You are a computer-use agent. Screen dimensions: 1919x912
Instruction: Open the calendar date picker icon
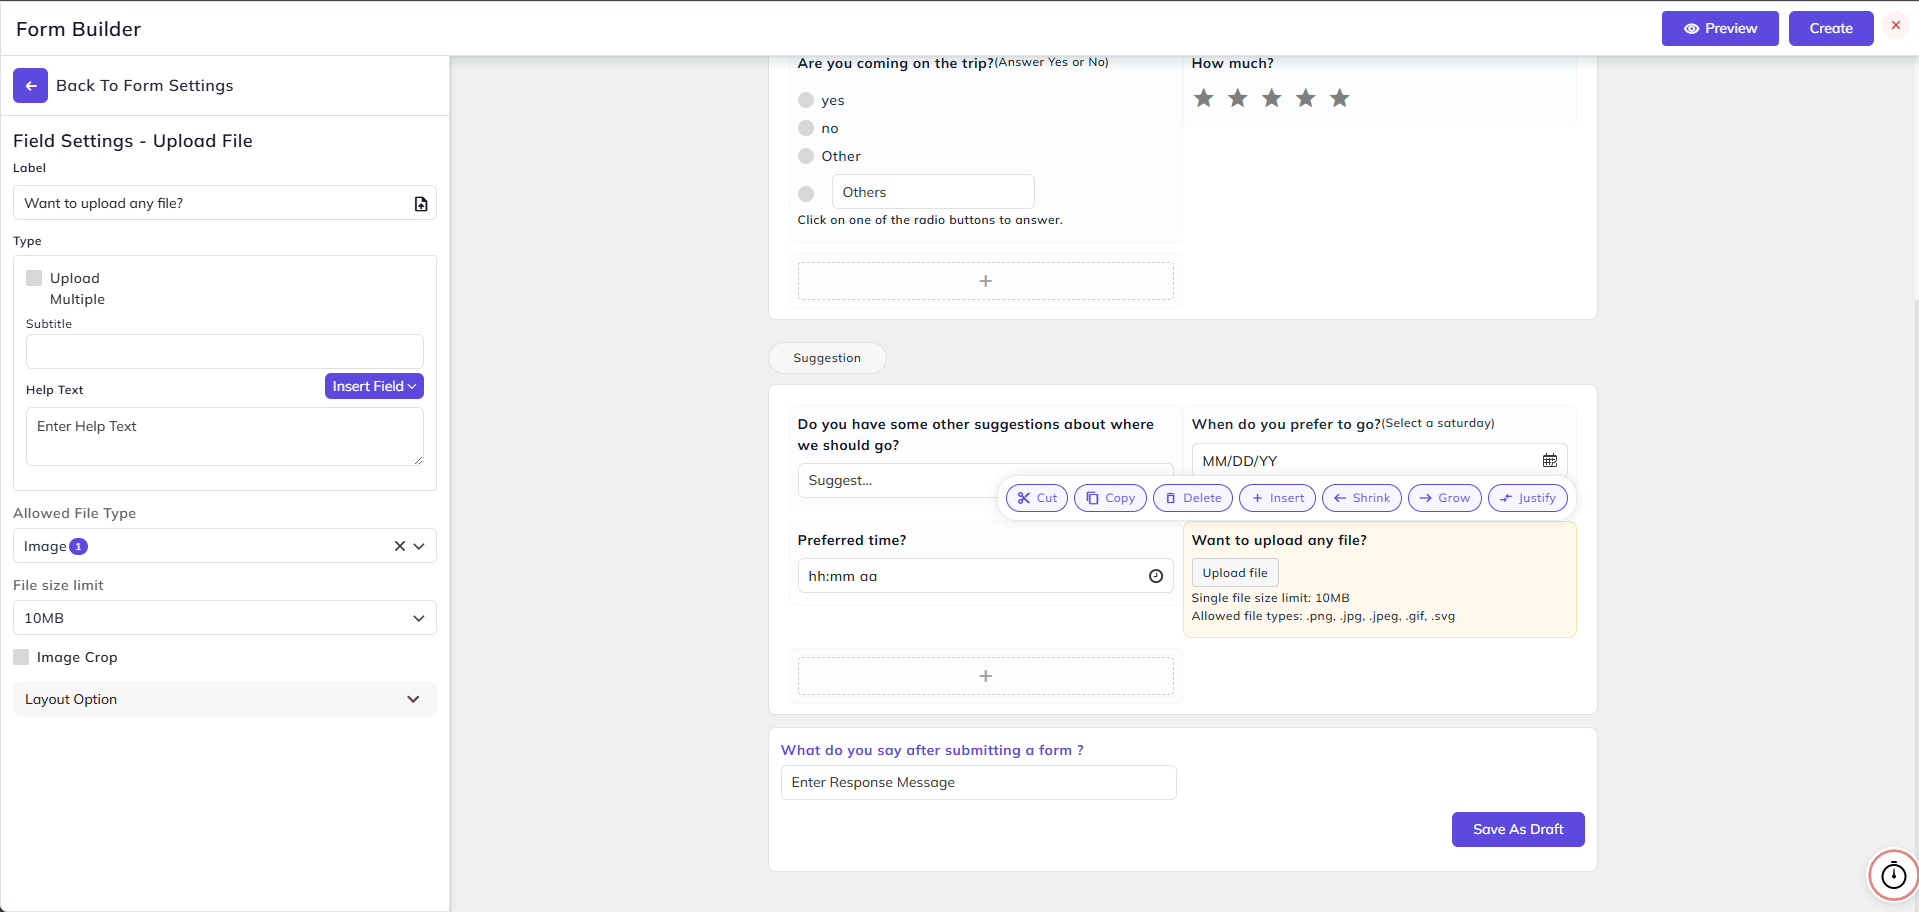[1550, 461]
